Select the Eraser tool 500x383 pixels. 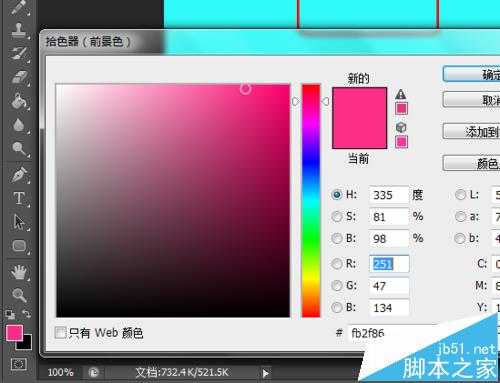[x=19, y=77]
